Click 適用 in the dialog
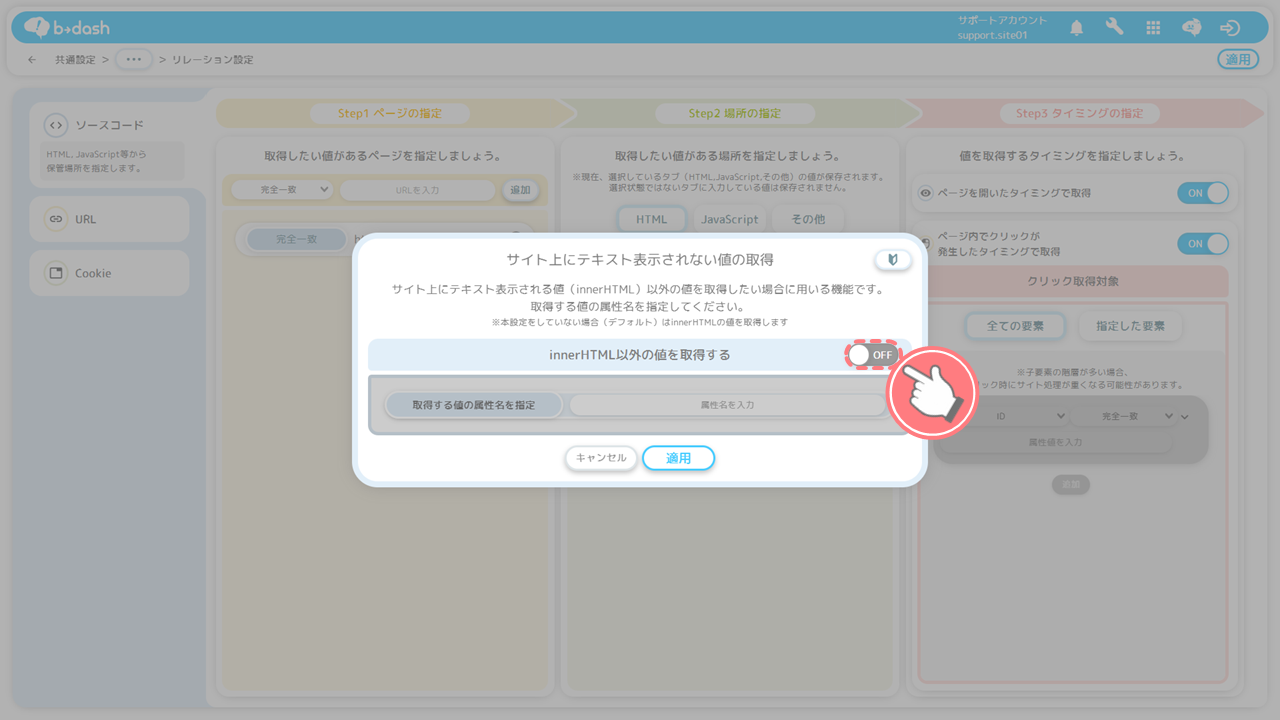The image size is (1280, 720). coord(679,458)
